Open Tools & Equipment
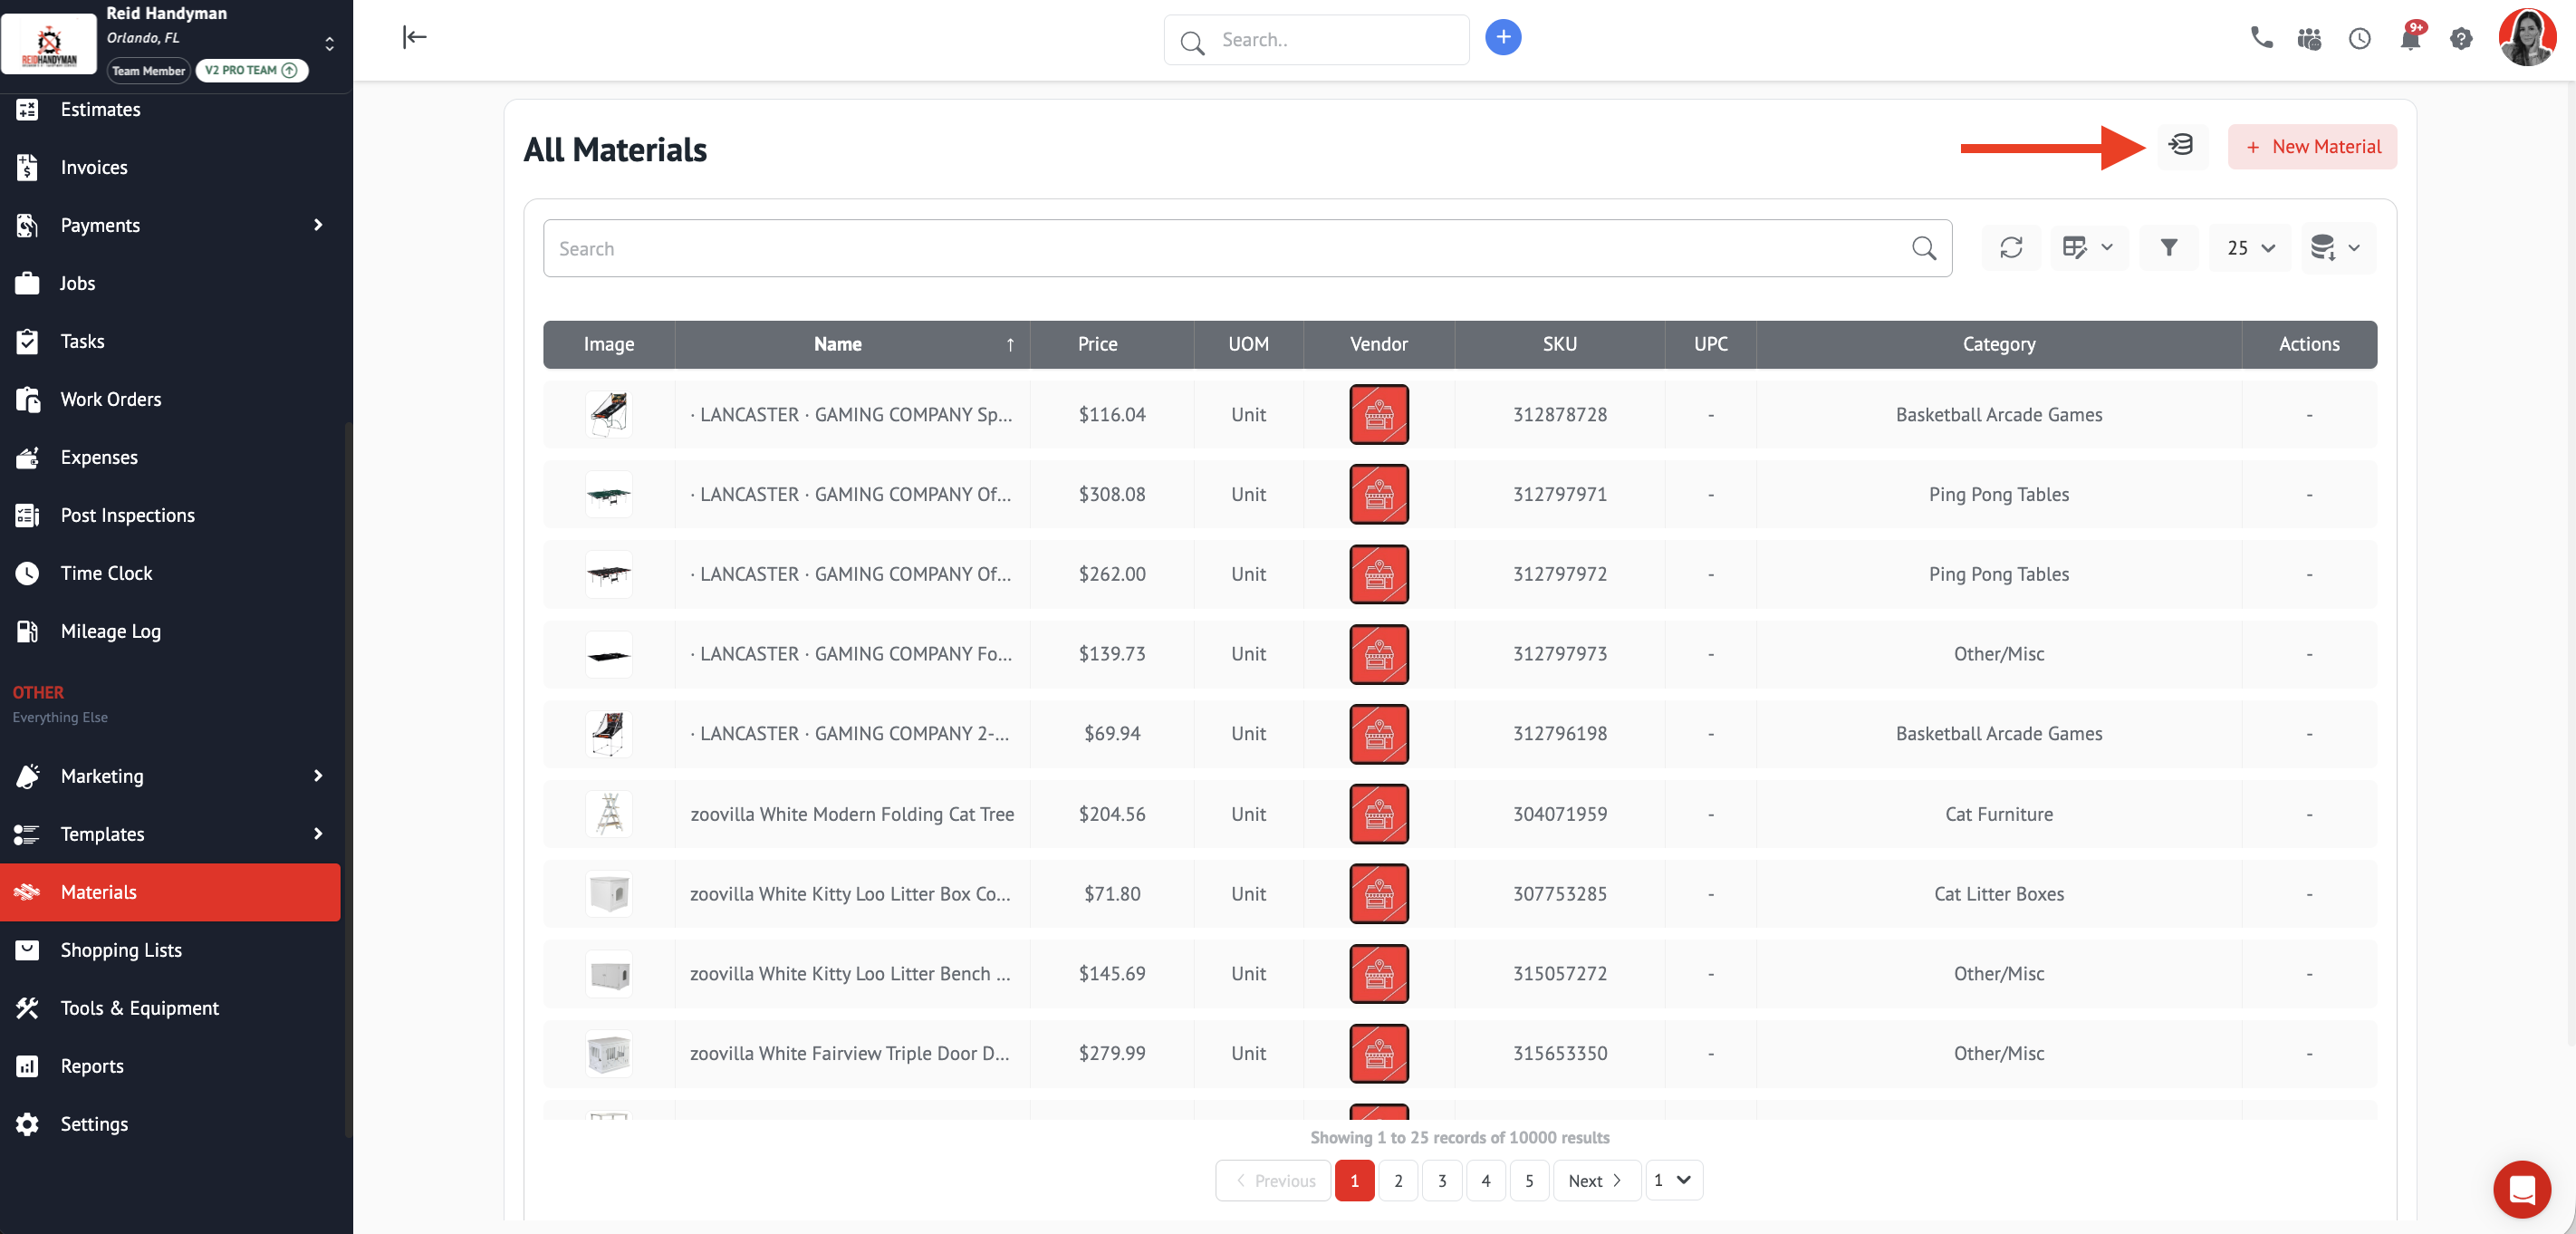2576x1234 pixels. [x=170, y=1008]
